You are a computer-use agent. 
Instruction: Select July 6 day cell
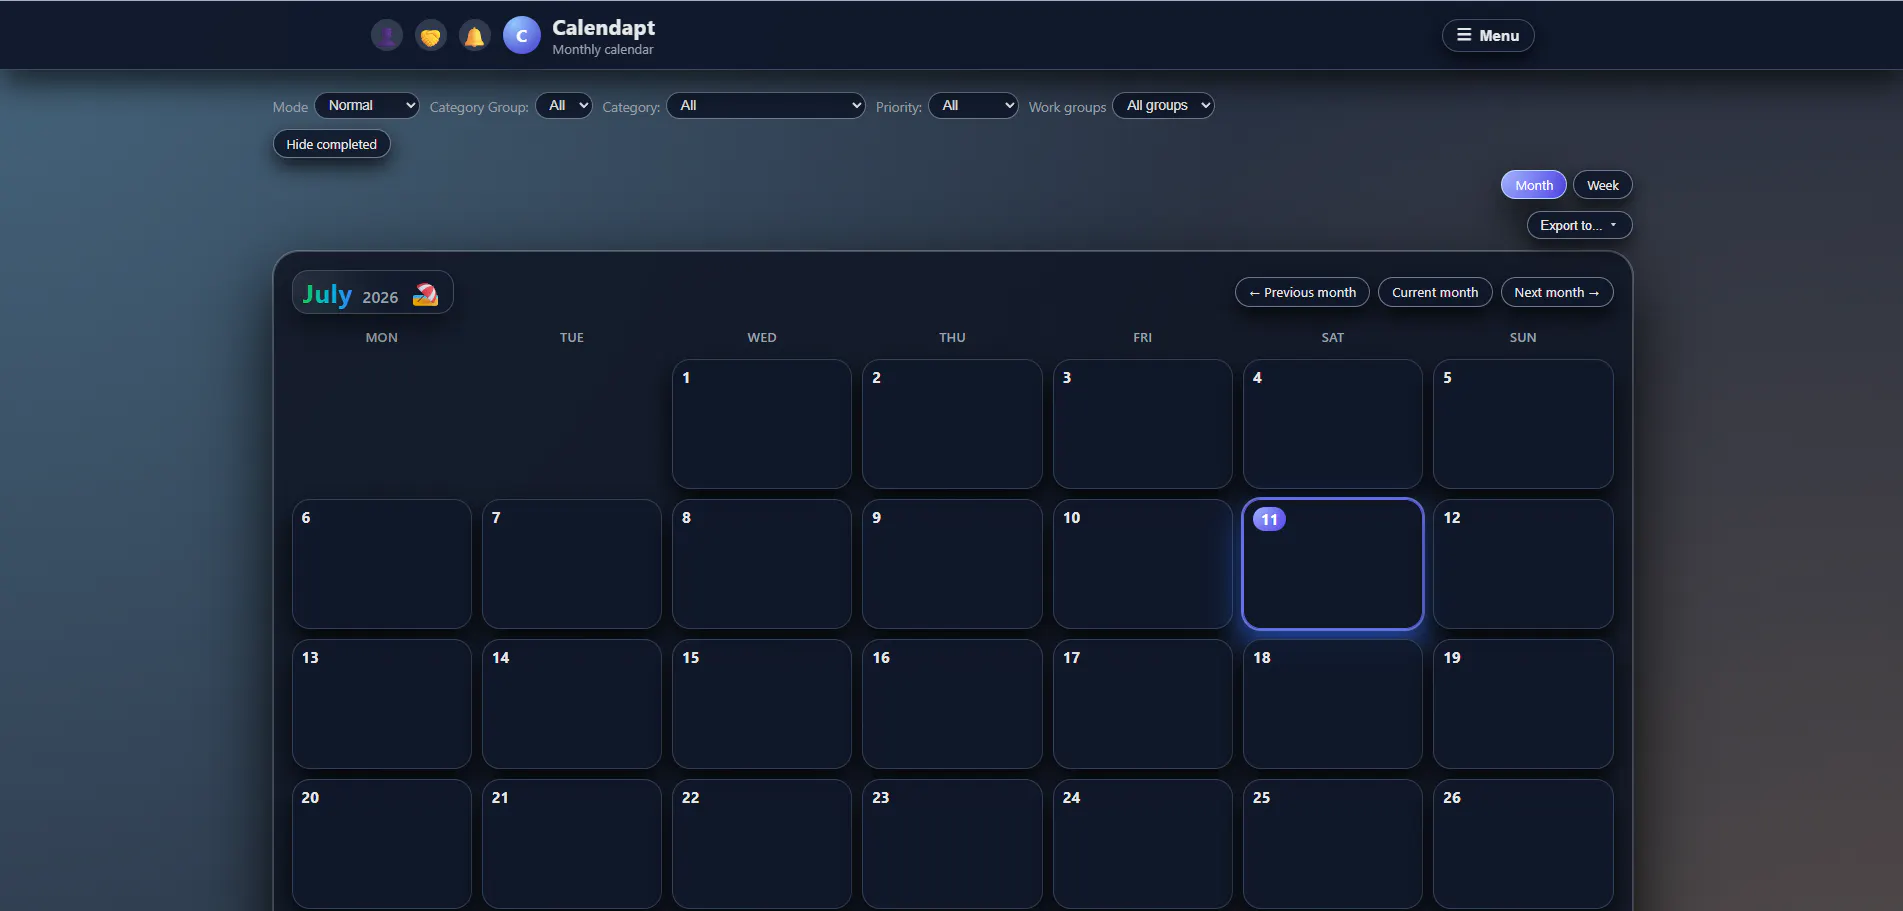tap(382, 564)
